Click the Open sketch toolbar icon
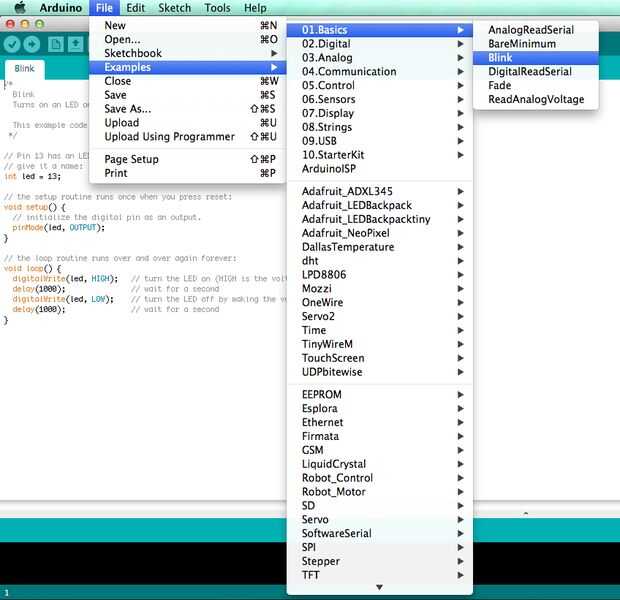The image size is (620, 600). click(76, 44)
